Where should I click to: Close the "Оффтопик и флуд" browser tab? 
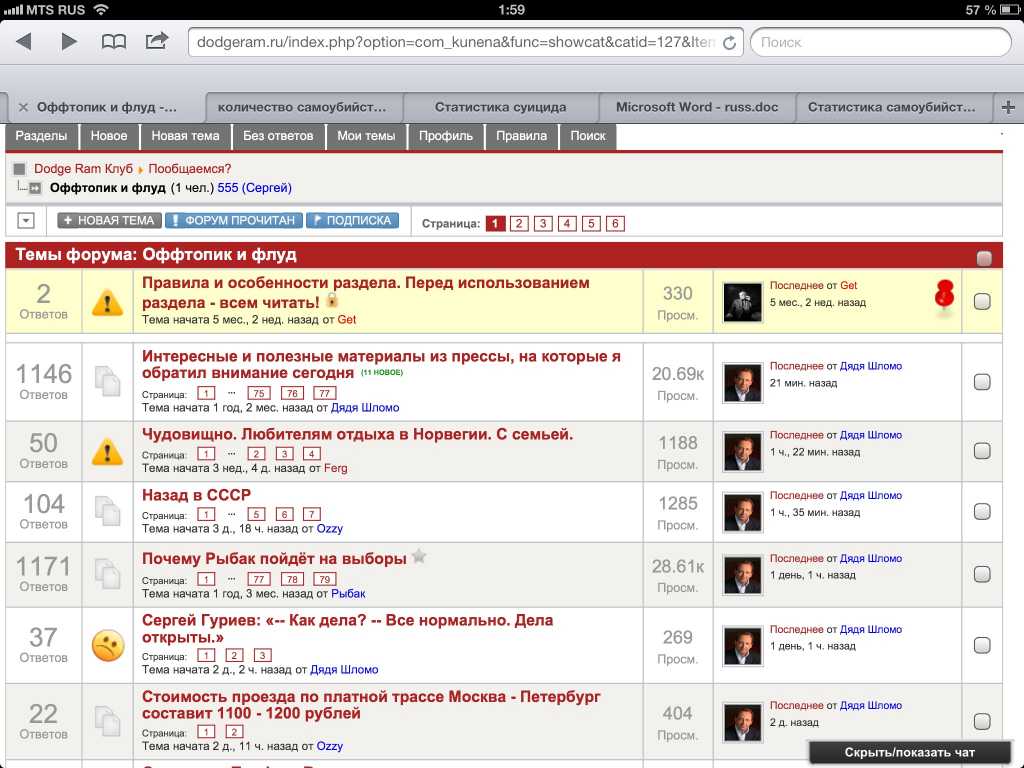23,107
